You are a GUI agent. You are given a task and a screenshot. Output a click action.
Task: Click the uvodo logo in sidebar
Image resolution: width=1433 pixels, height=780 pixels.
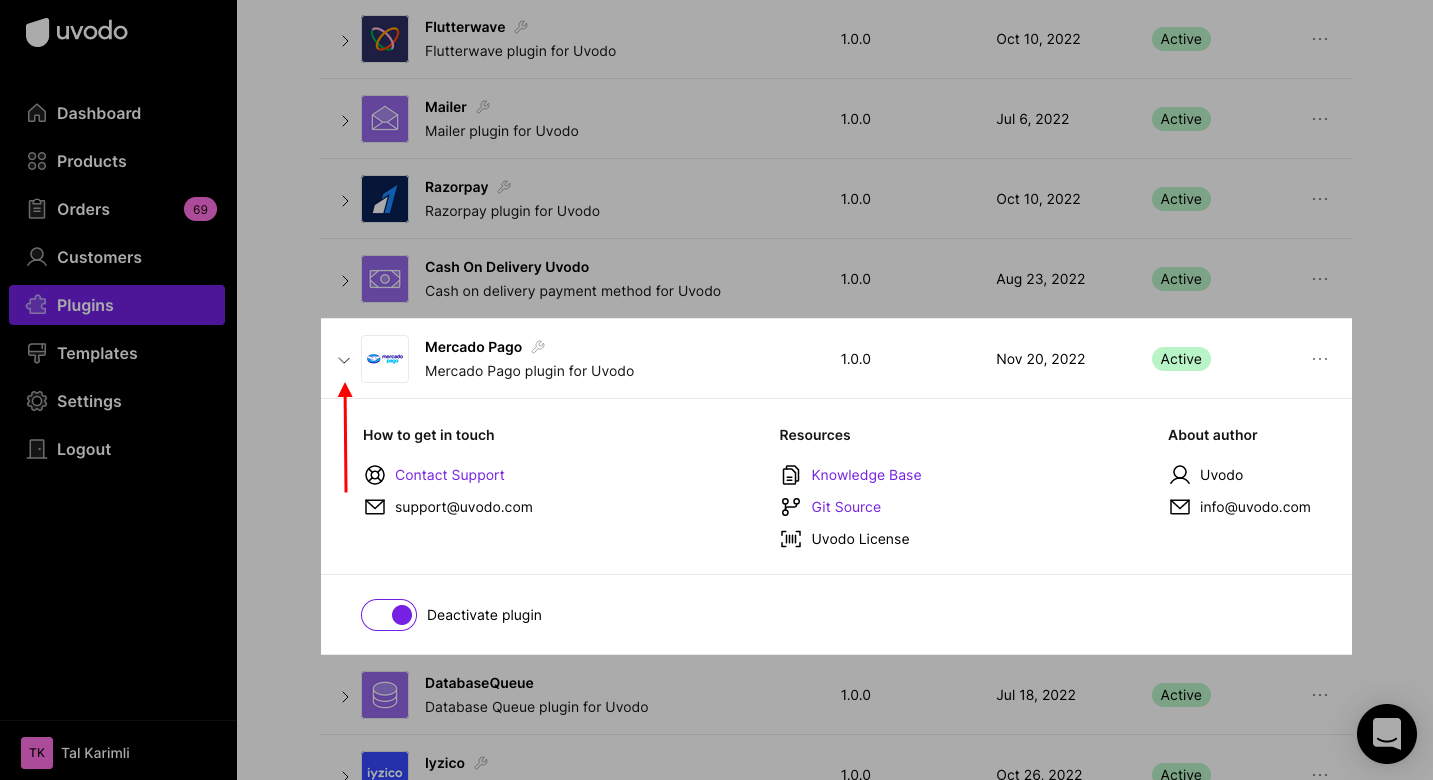pos(77,32)
